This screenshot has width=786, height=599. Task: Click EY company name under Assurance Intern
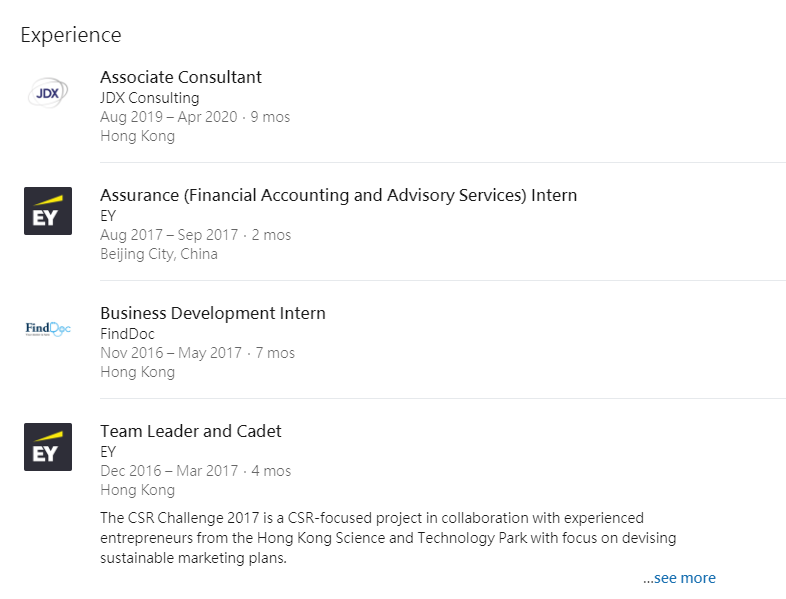[108, 216]
